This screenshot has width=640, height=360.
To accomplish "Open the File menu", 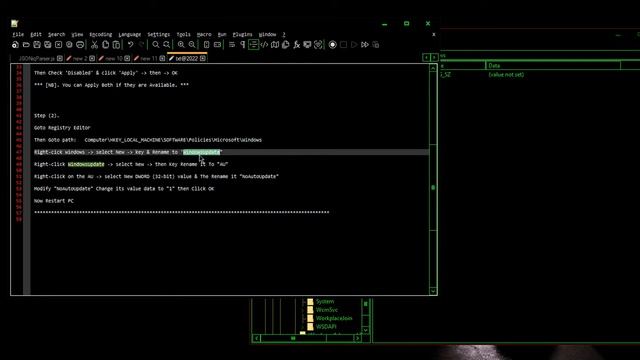I will (18, 34).
